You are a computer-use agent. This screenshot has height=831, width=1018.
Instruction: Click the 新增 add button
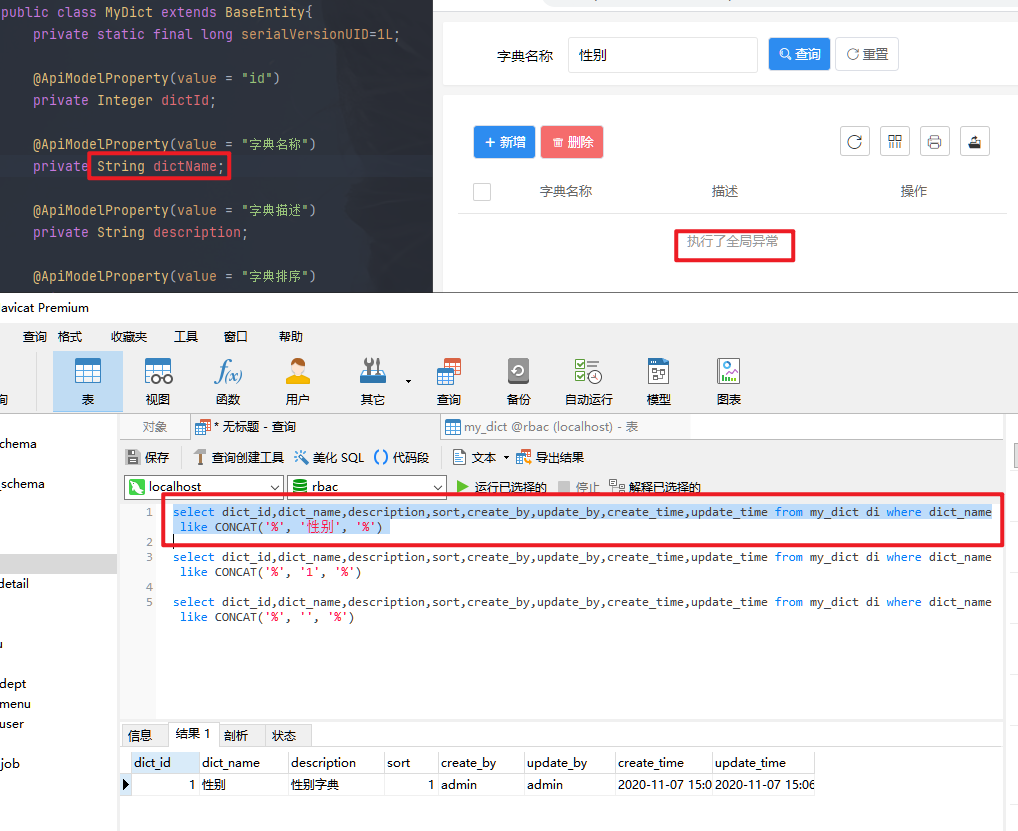[x=504, y=142]
